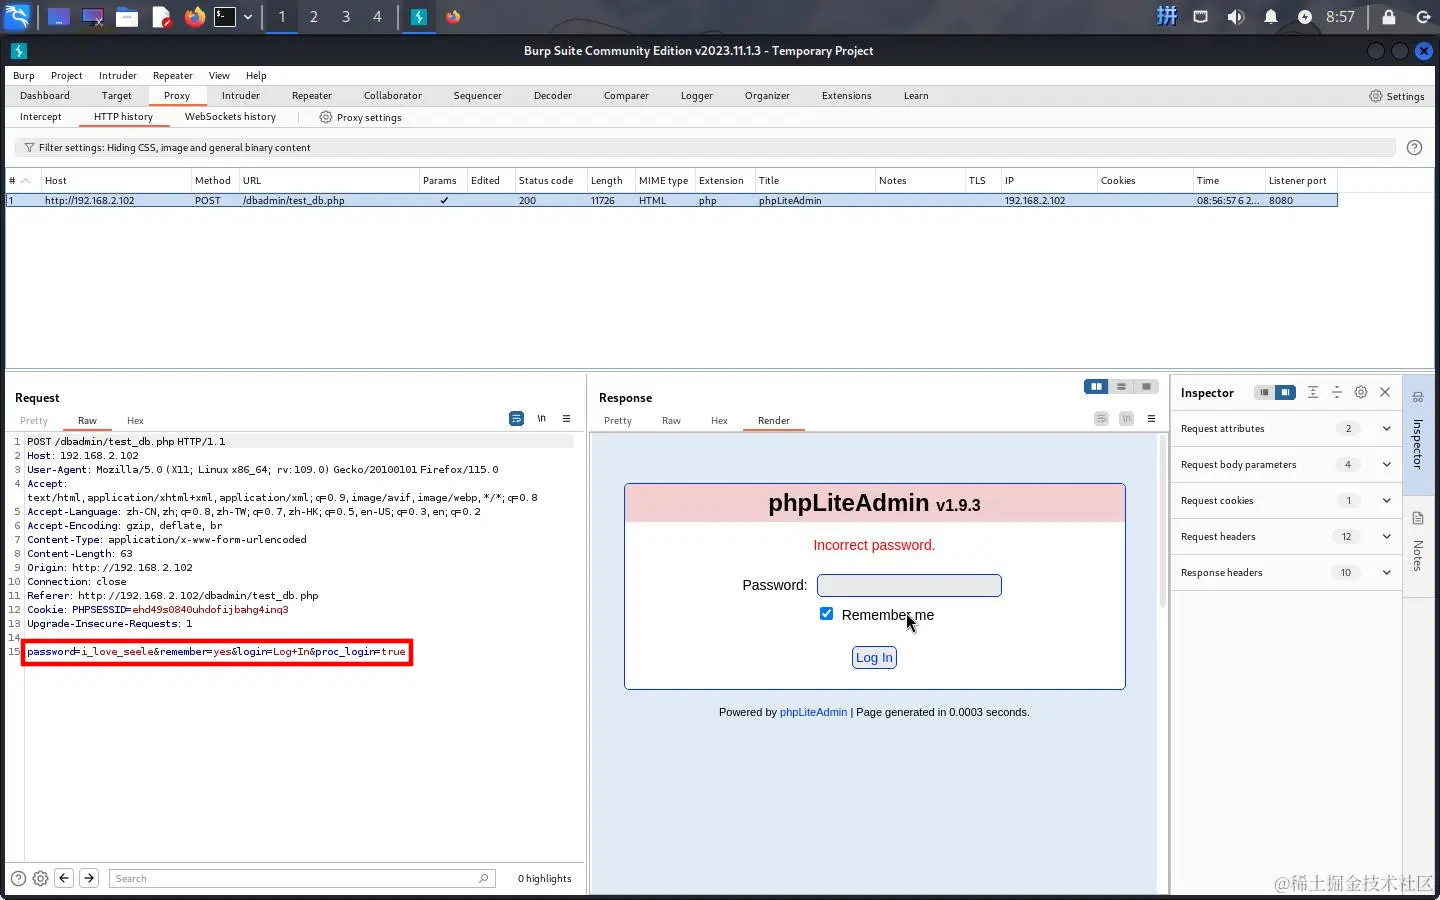
Task: Expand all Inspector sections
Action: 1313,393
